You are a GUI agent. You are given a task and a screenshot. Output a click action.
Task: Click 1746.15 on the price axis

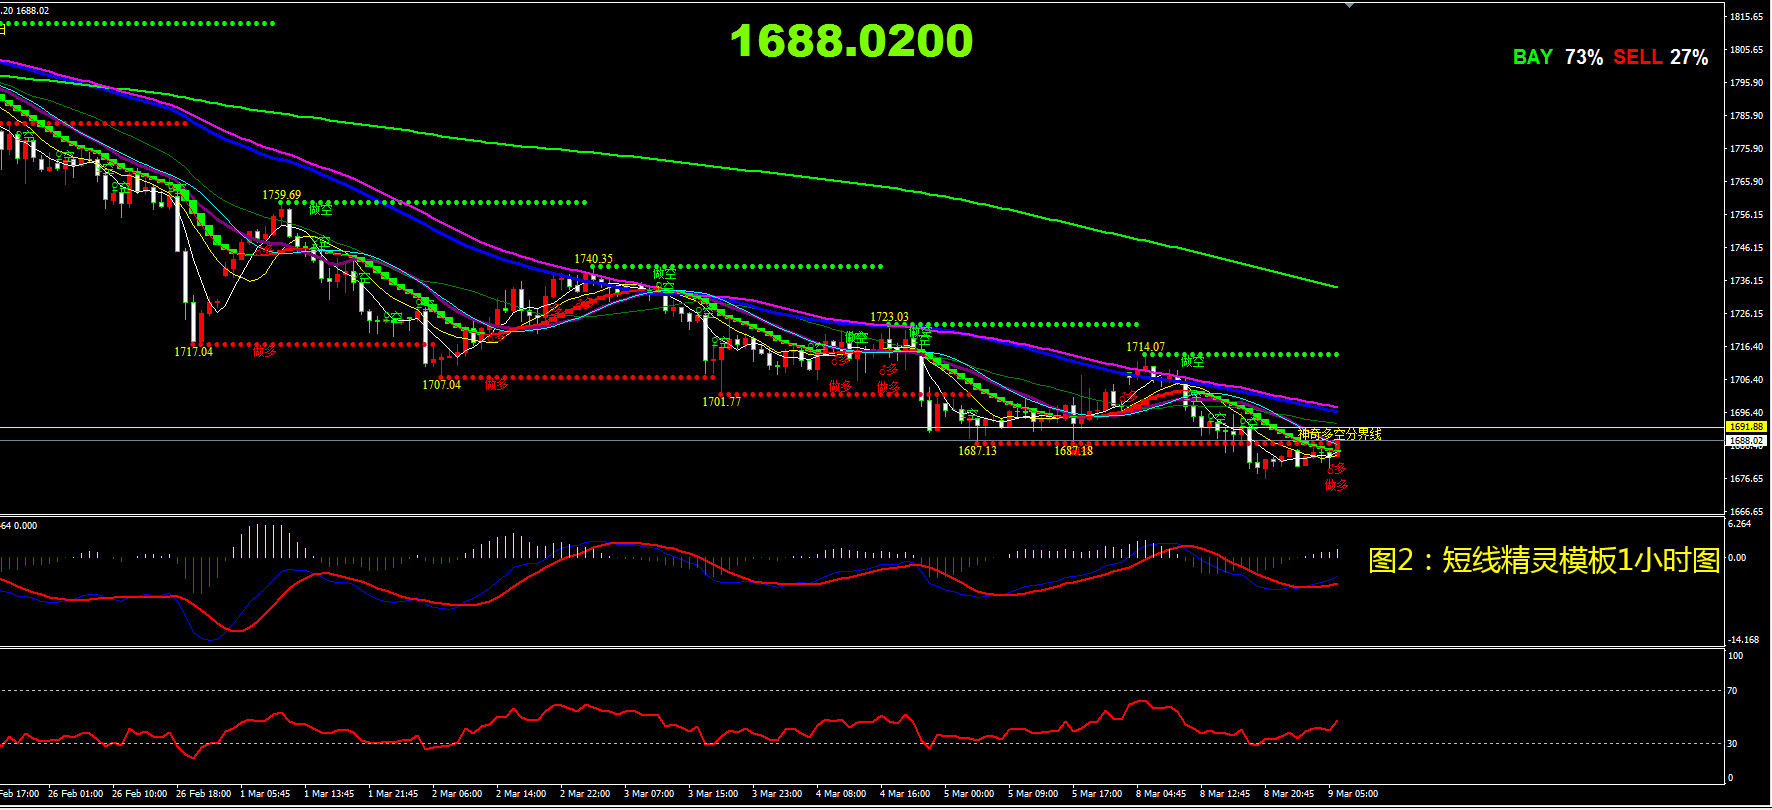1747,248
